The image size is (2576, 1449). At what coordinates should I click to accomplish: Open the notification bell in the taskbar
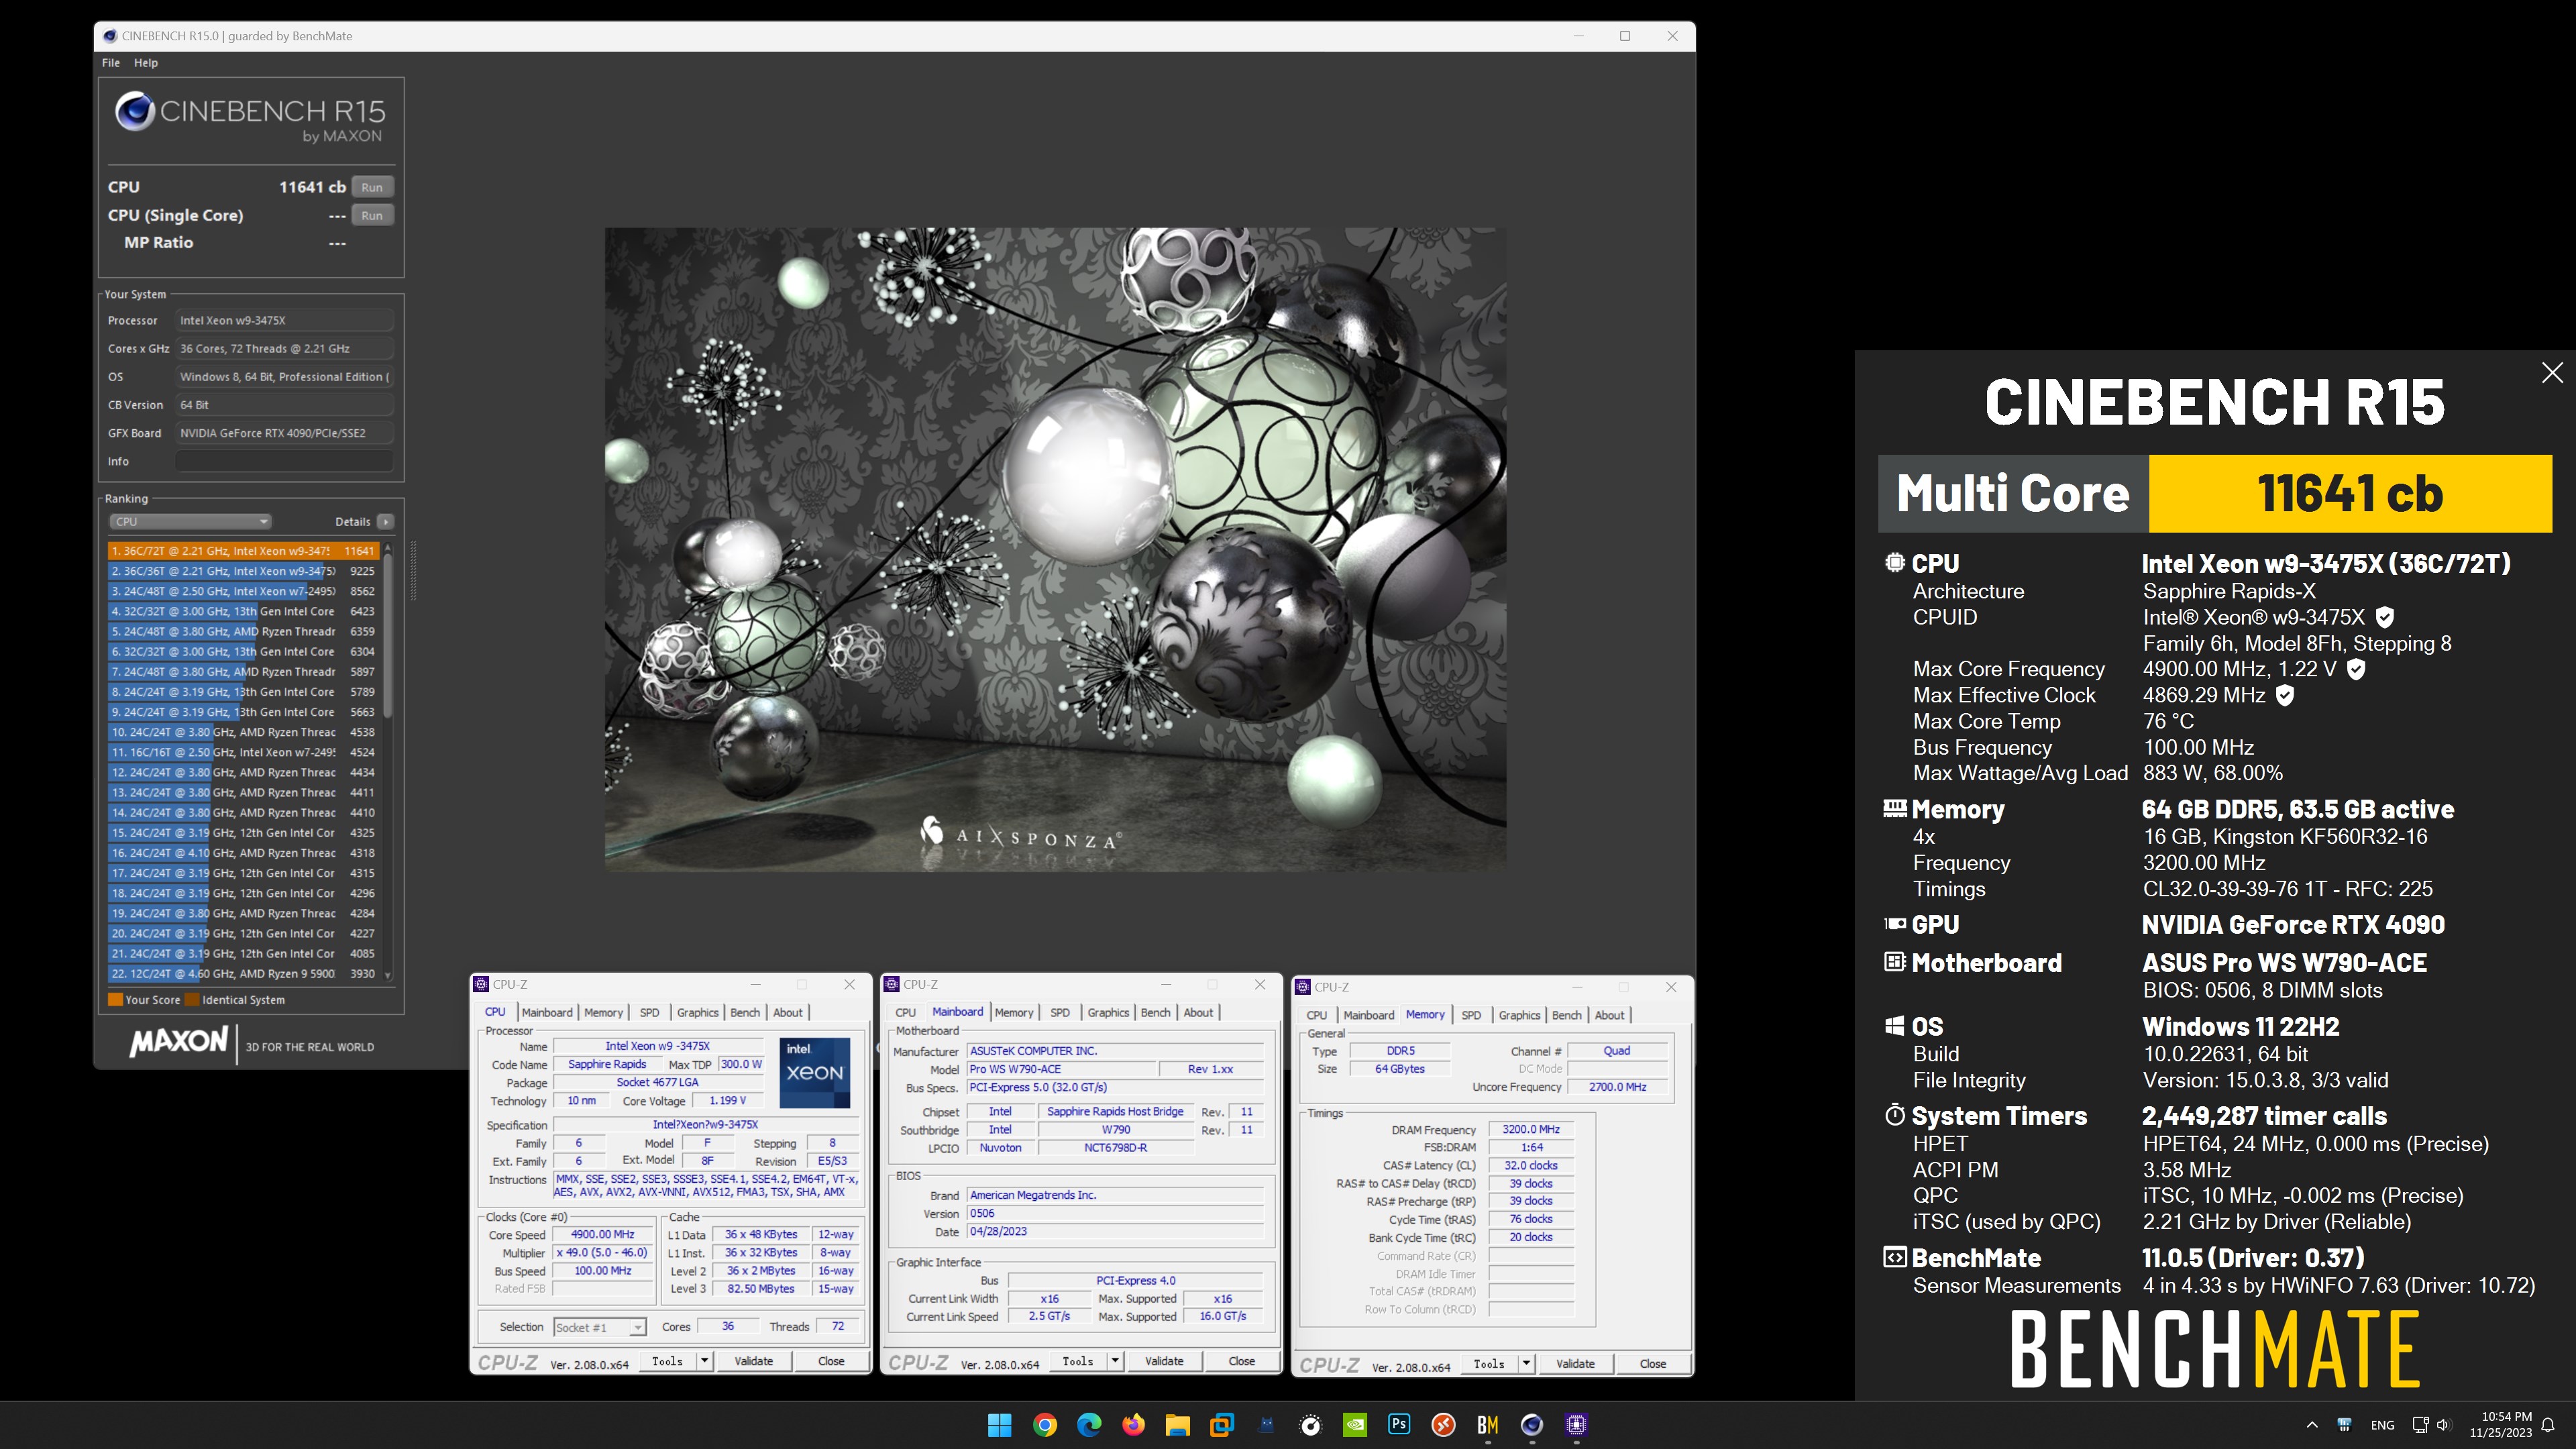[x=2548, y=1425]
